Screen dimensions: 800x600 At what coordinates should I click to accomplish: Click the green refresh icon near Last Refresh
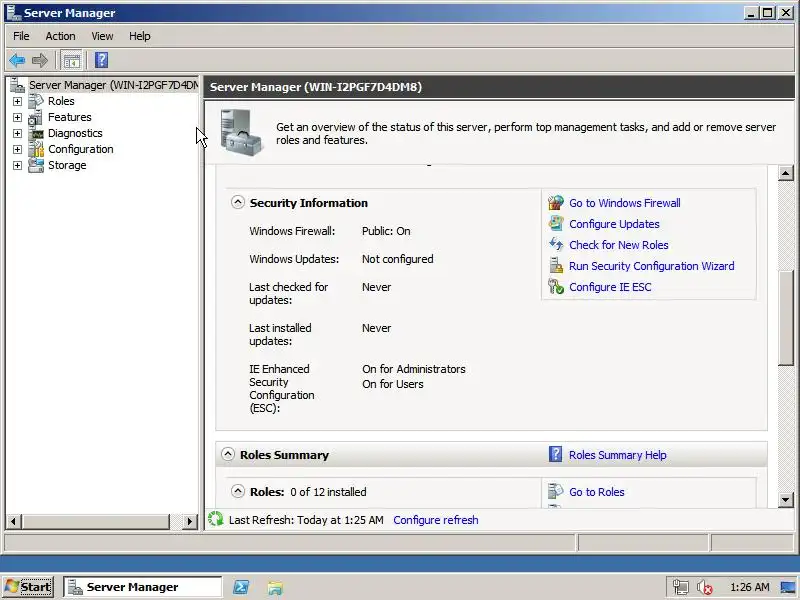click(x=216, y=519)
